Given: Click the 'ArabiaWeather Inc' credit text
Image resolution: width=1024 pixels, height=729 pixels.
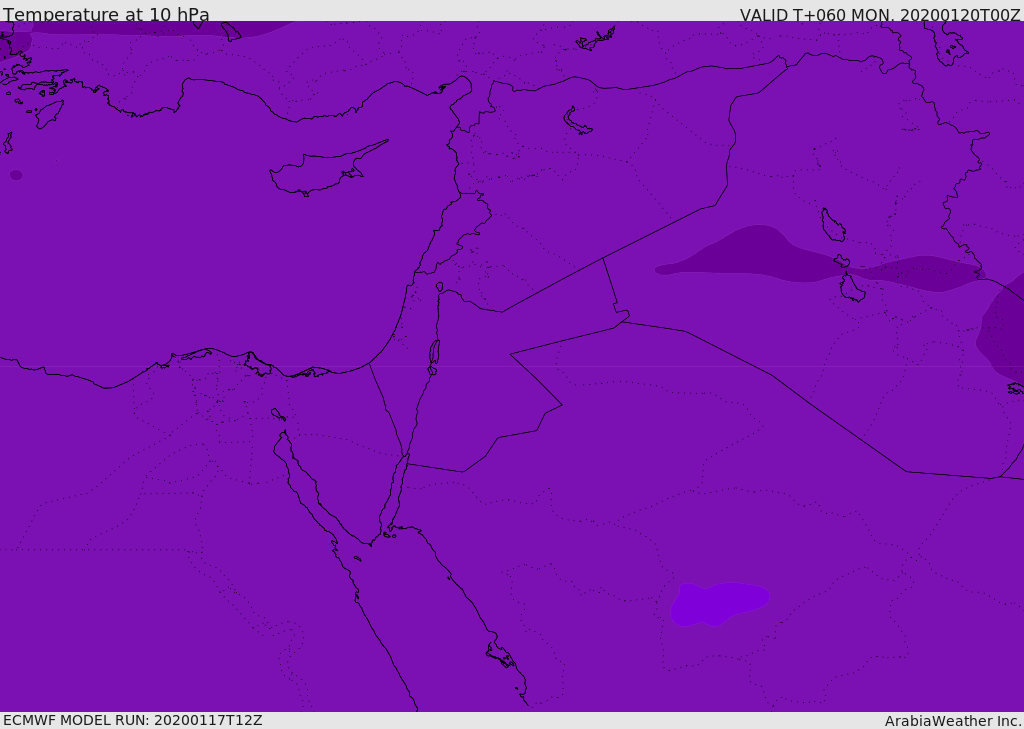Looking at the screenshot, I should coord(952,721).
